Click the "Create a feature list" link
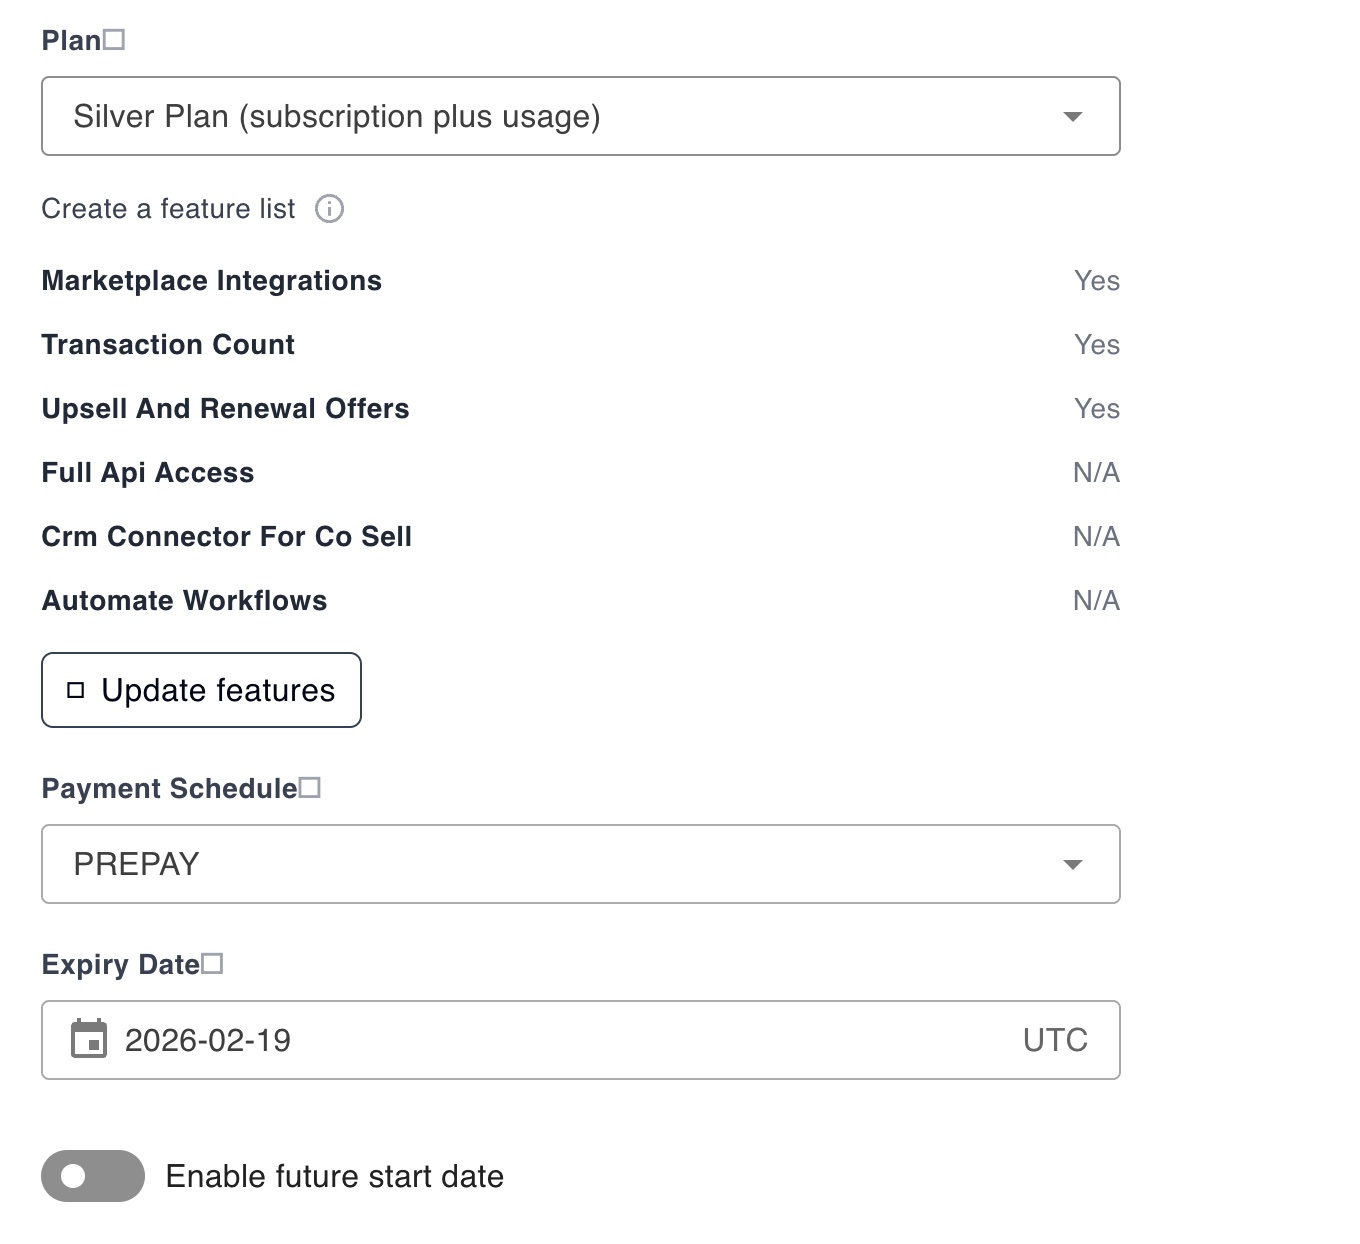The height and width of the screenshot is (1244, 1360). [167, 209]
